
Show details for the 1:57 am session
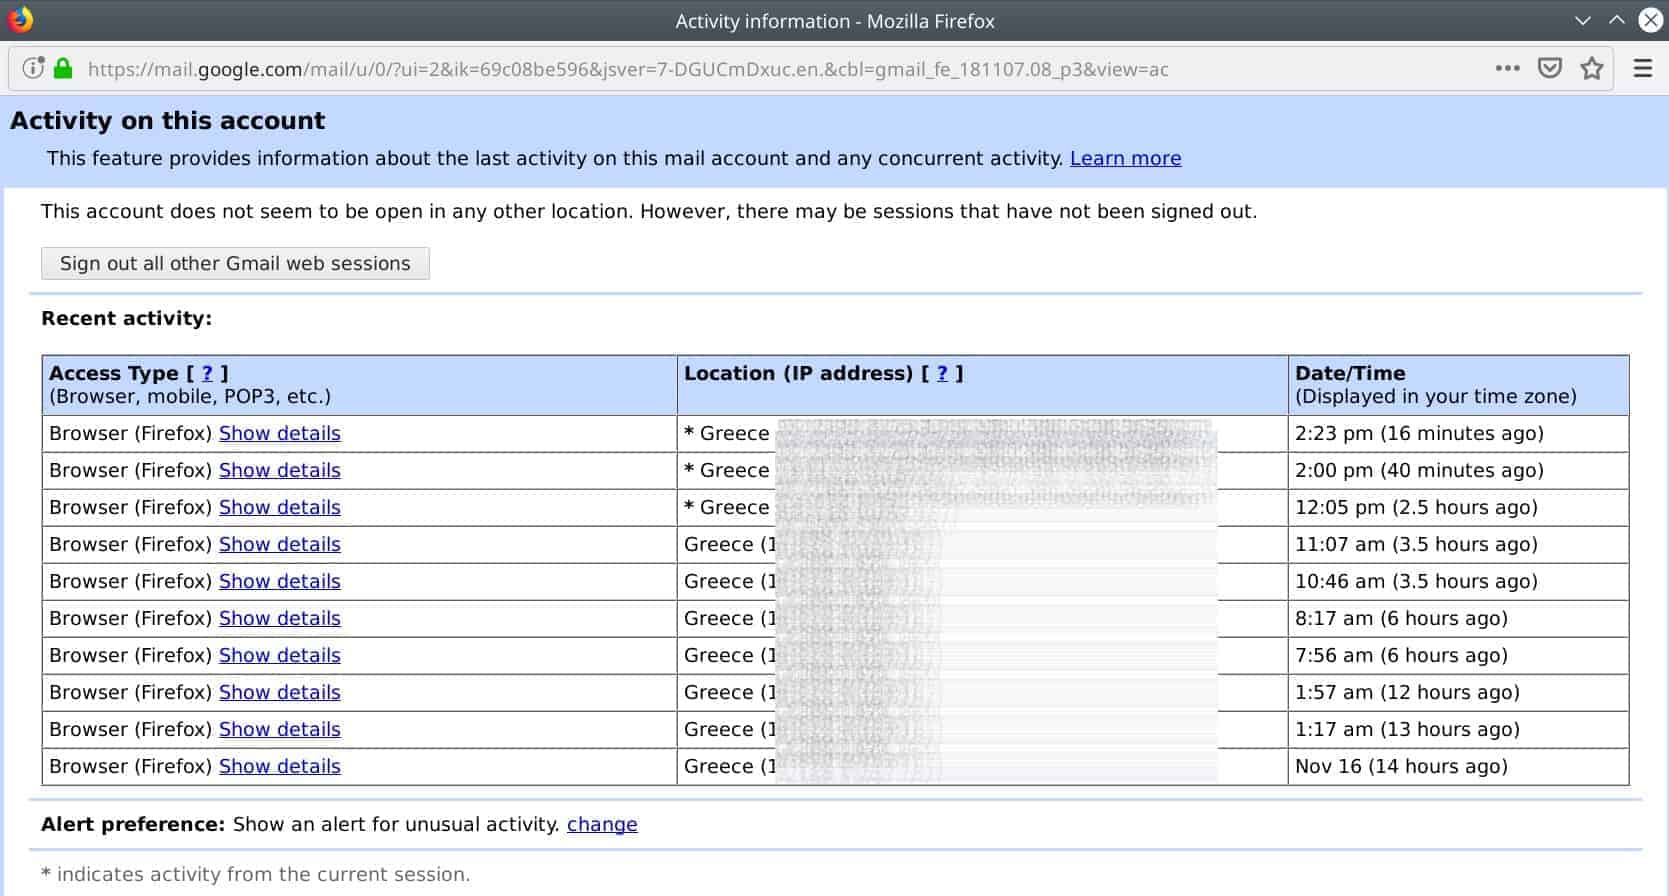[280, 692]
